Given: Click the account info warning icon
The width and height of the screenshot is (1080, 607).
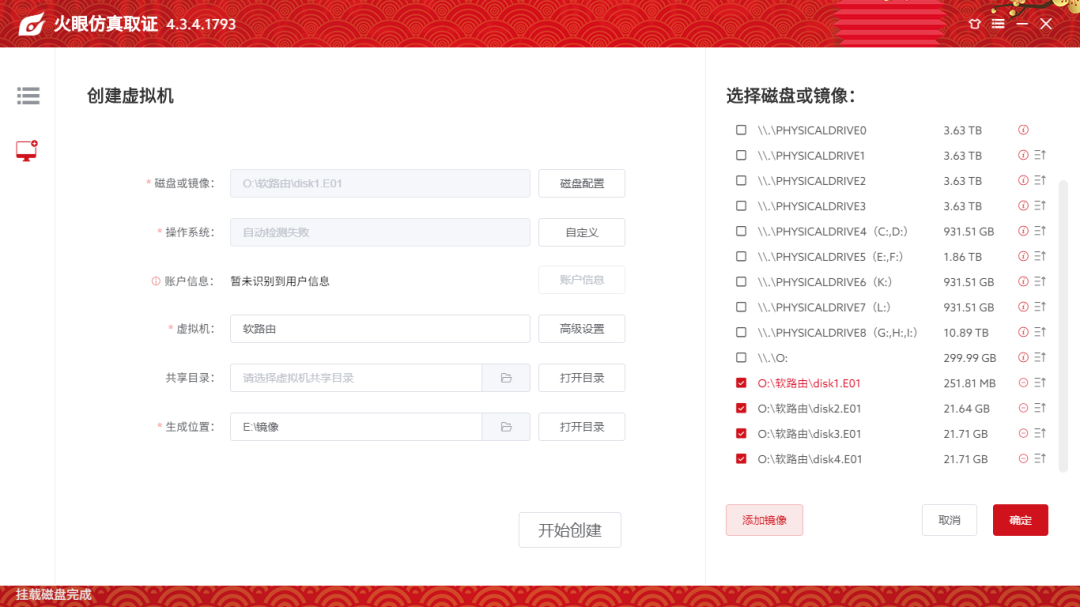Looking at the screenshot, I should pos(156,281).
